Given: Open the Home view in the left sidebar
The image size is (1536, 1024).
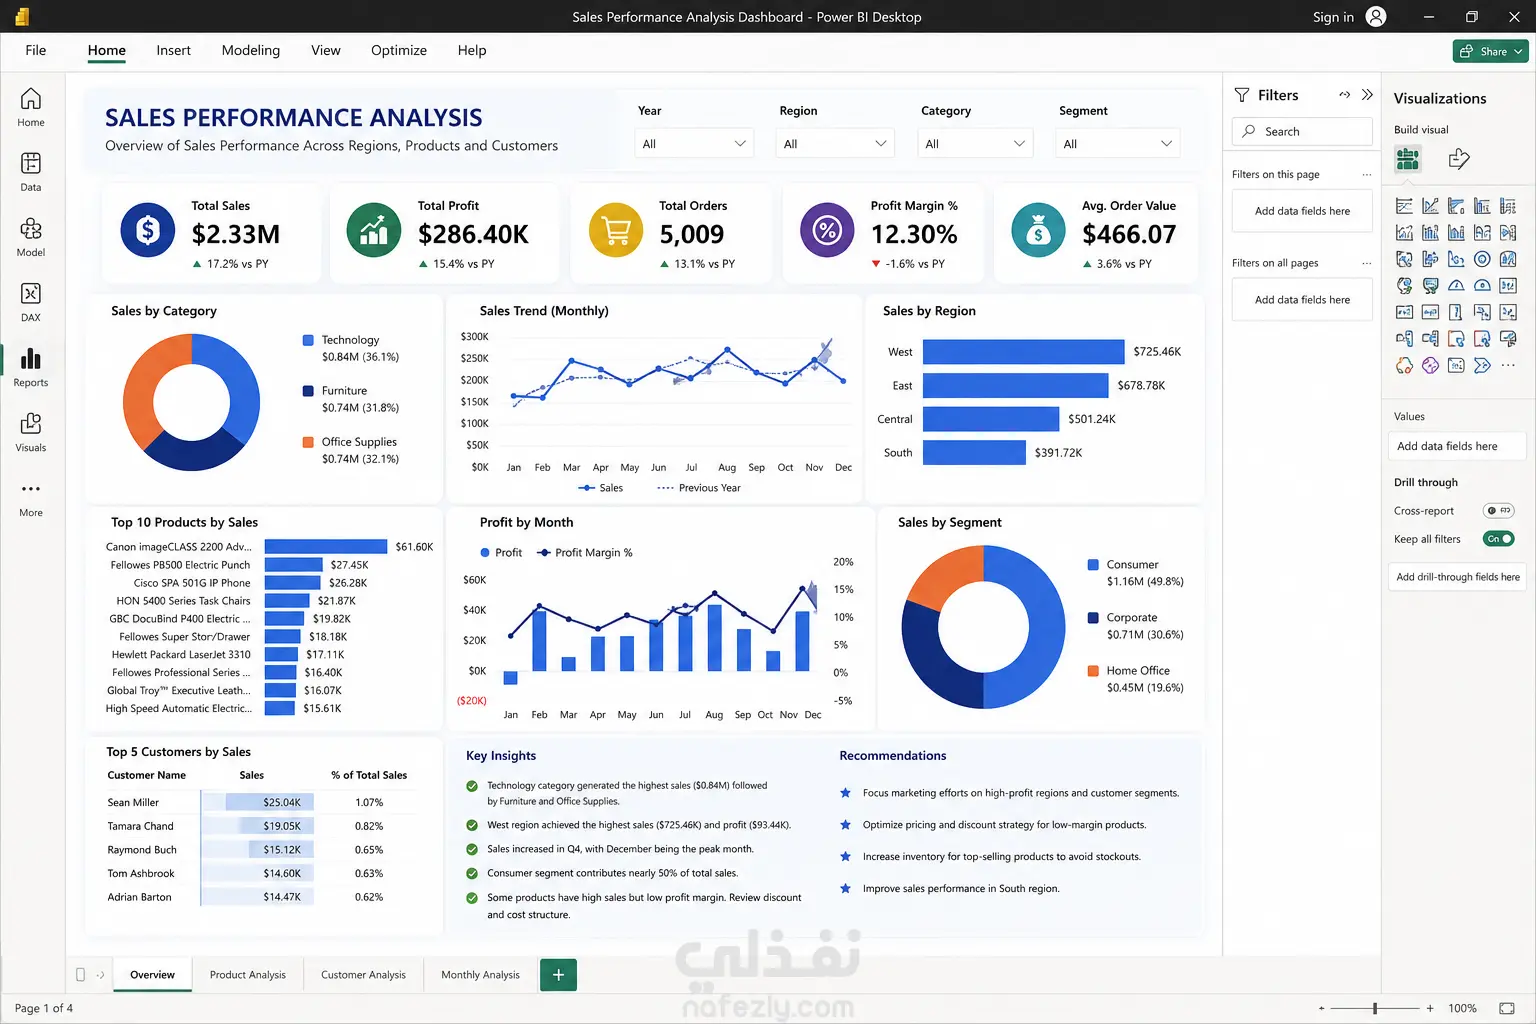Looking at the screenshot, I should click(31, 107).
